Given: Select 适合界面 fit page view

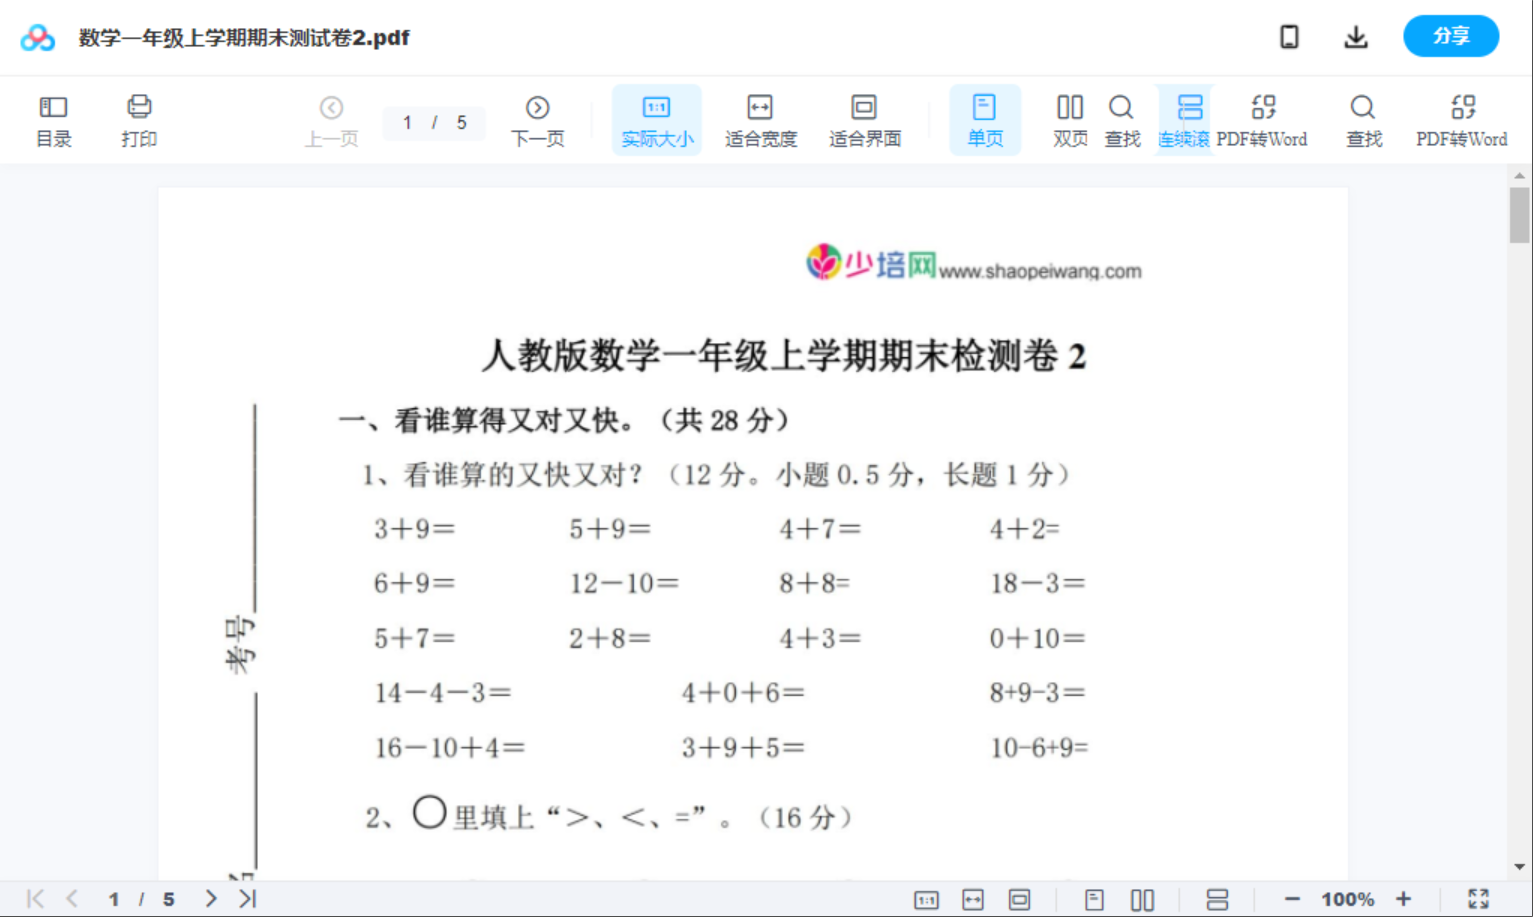Looking at the screenshot, I should [x=863, y=119].
